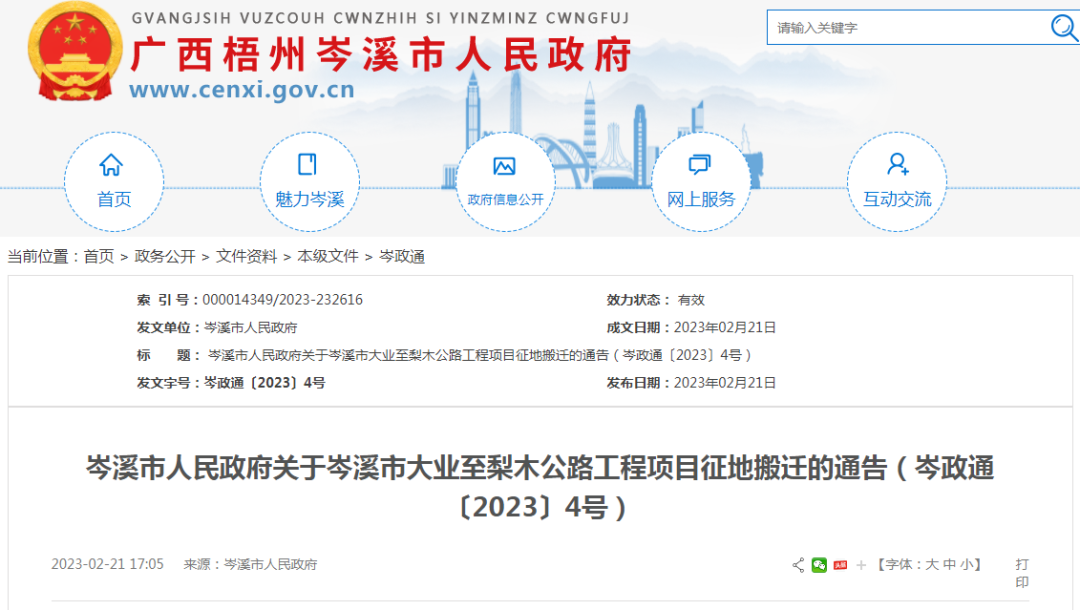Open 政务公开 in the breadcrumb
Screen dimensions: 1080x610
(x=165, y=257)
